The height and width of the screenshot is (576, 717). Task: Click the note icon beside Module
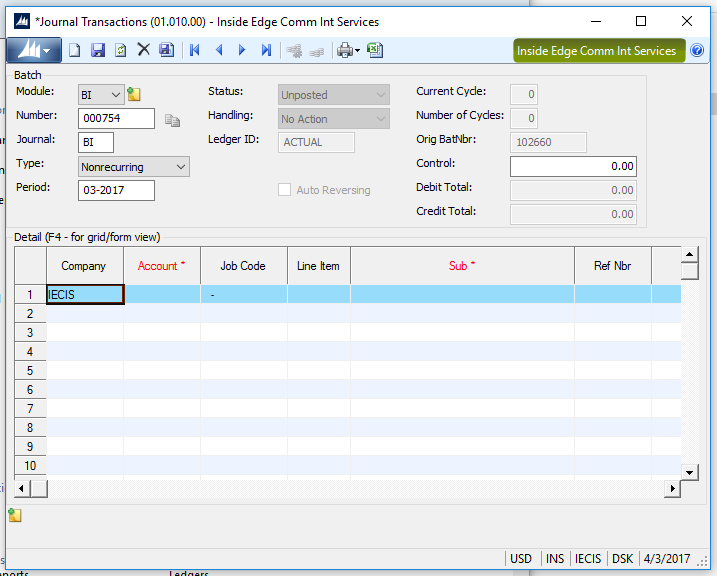pos(134,95)
